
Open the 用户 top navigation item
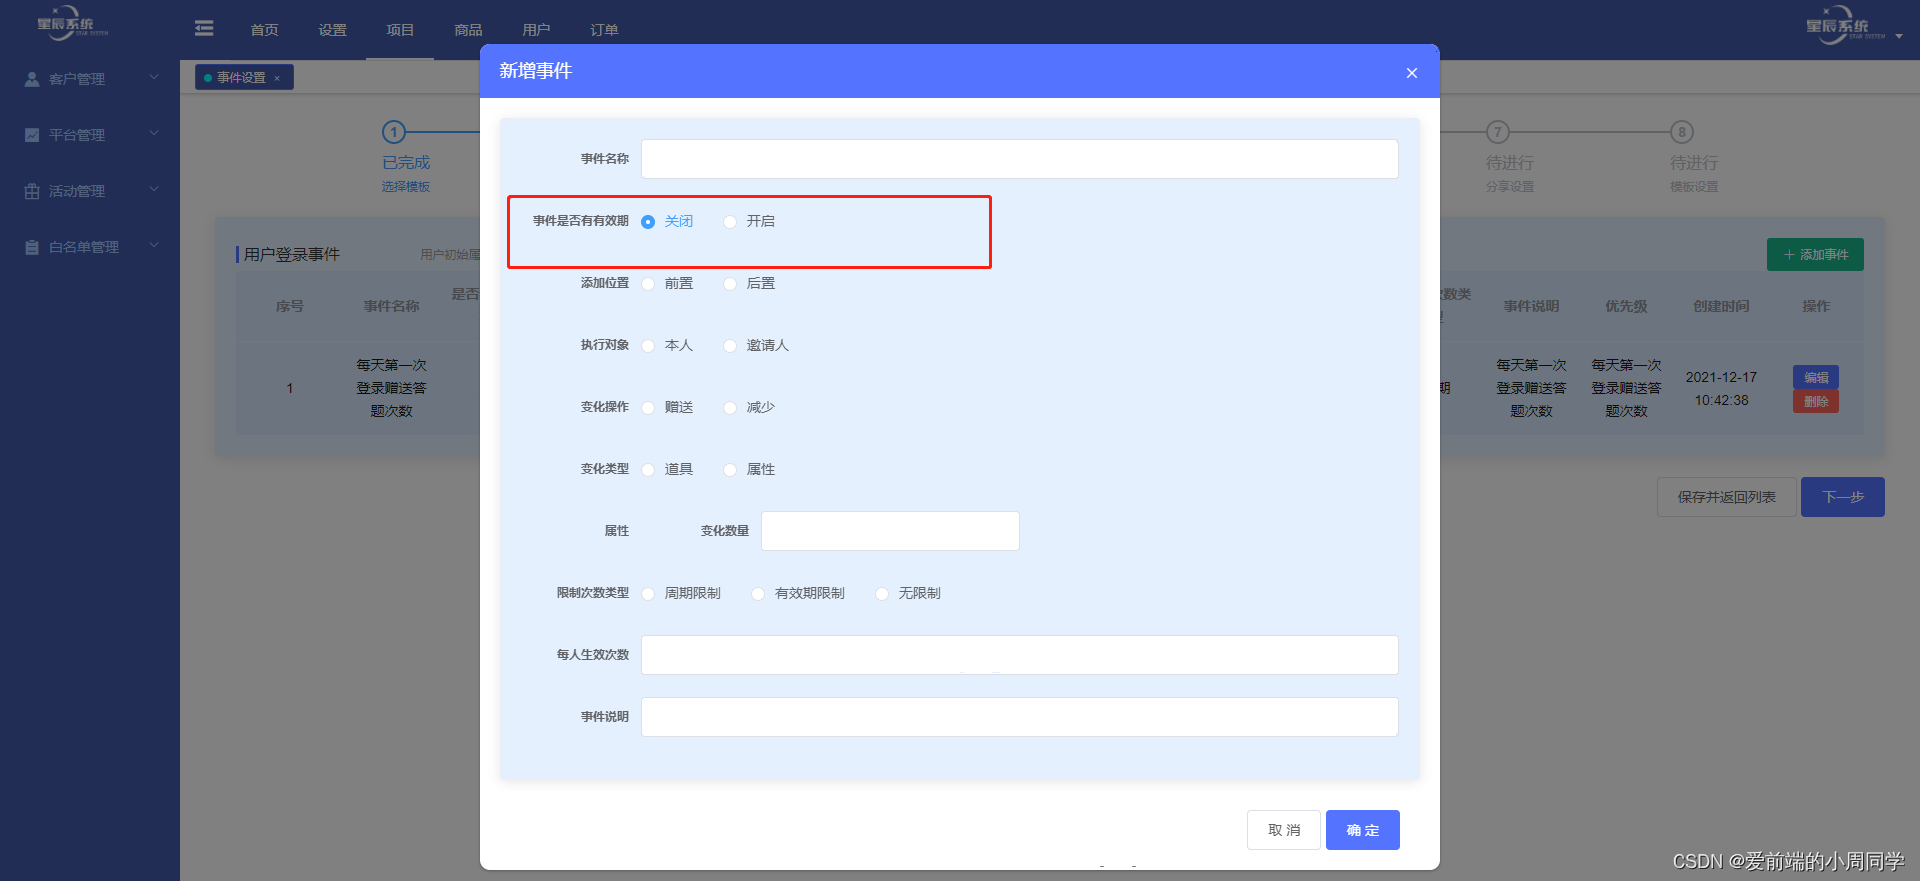pyautogui.click(x=536, y=30)
